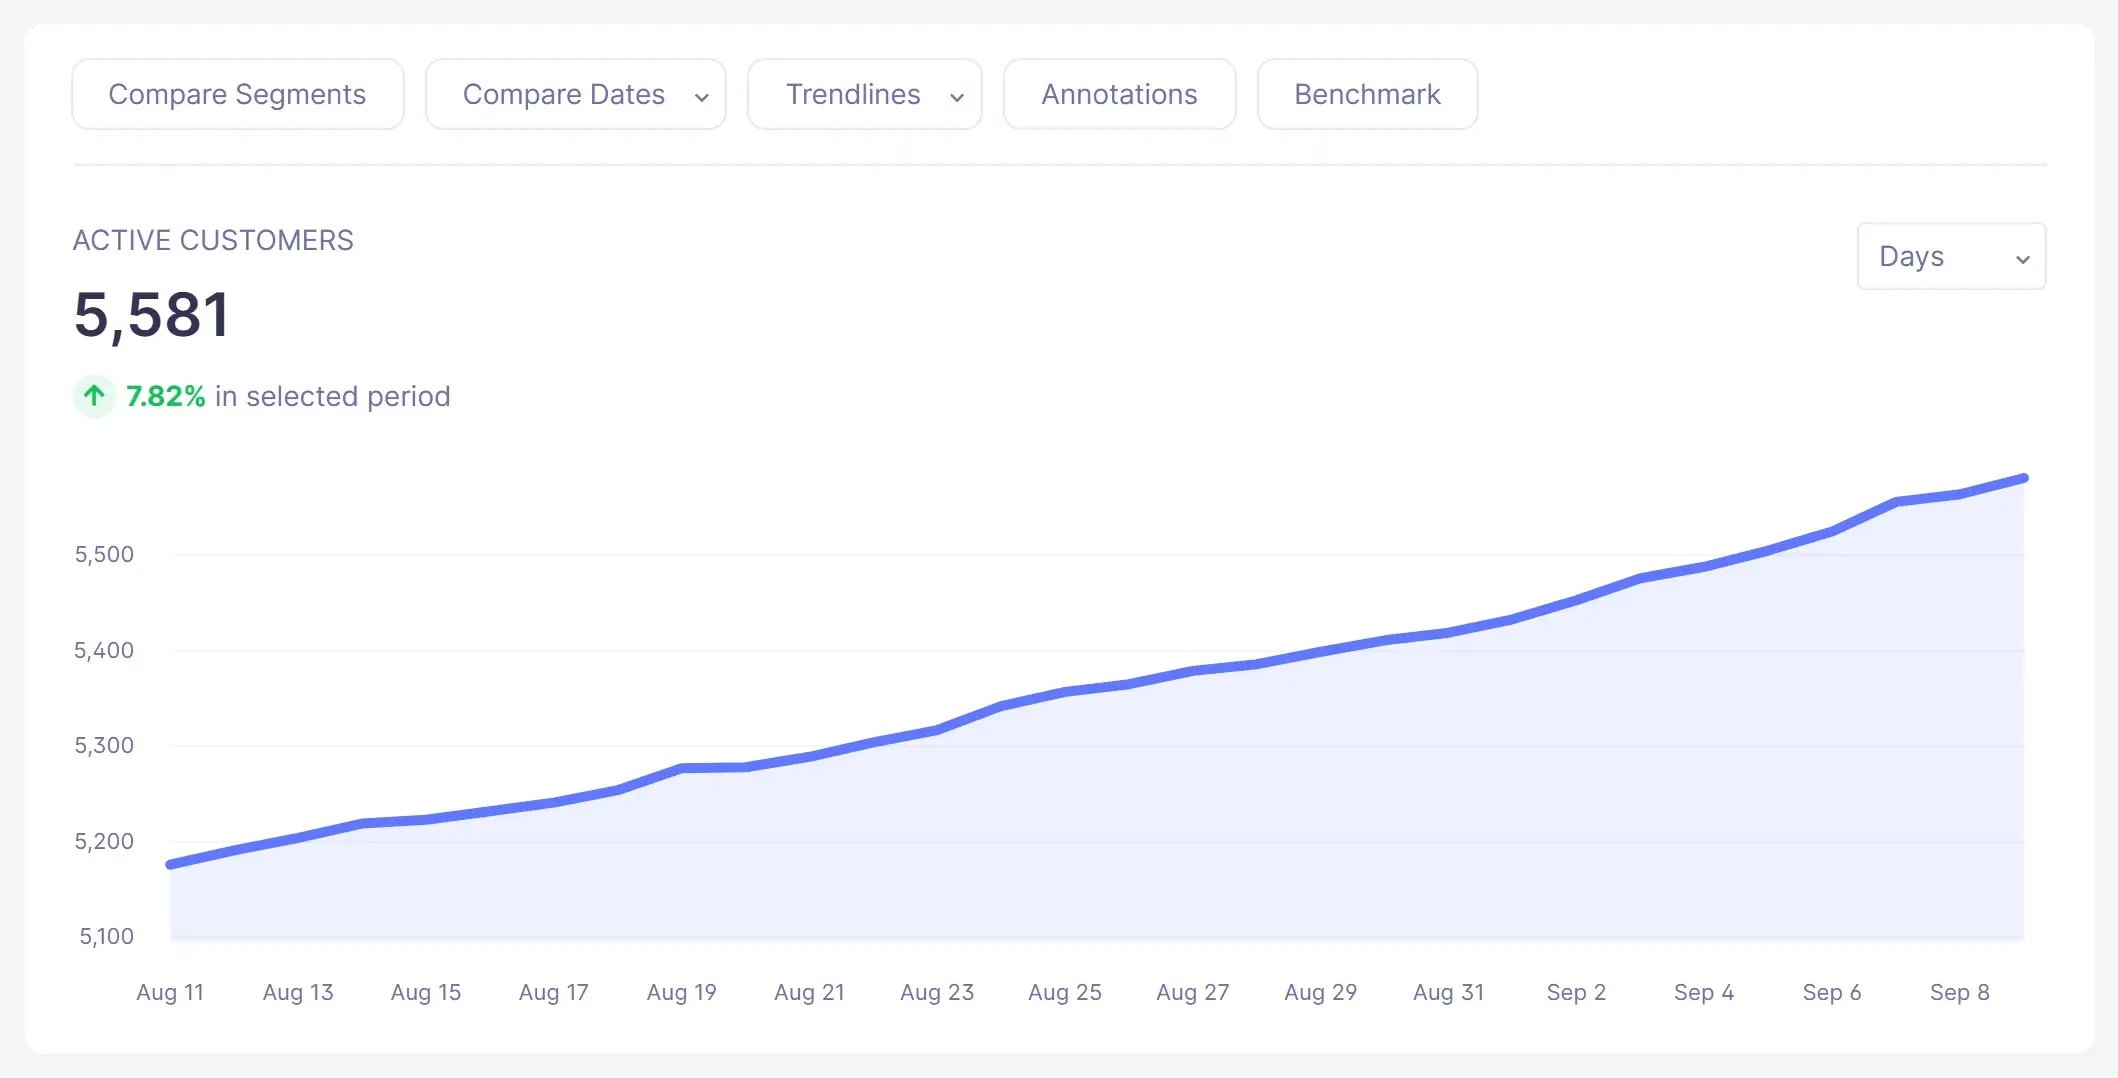Image resolution: width=2118 pixels, height=1078 pixels.
Task: Change the Days interval dropdown
Action: pos(1951,256)
